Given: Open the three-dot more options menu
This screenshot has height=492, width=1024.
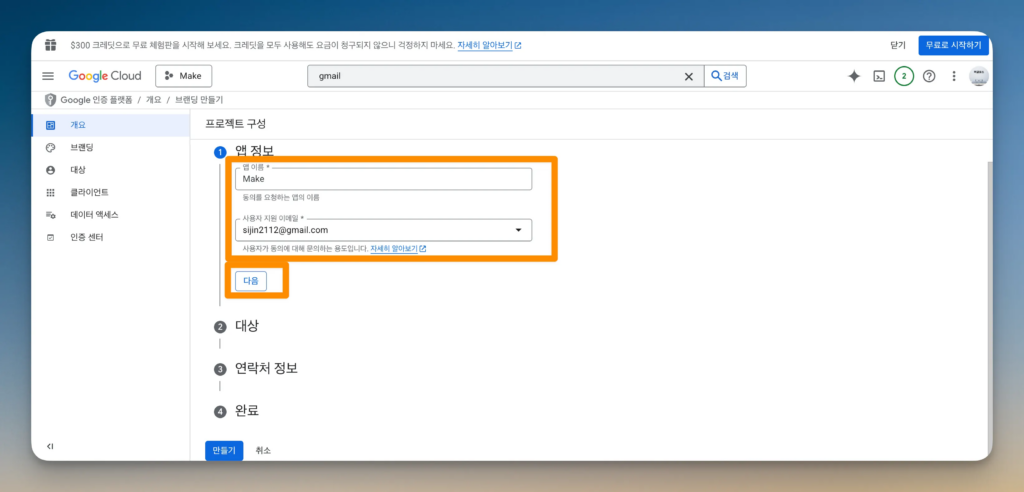Looking at the screenshot, I should (x=953, y=76).
